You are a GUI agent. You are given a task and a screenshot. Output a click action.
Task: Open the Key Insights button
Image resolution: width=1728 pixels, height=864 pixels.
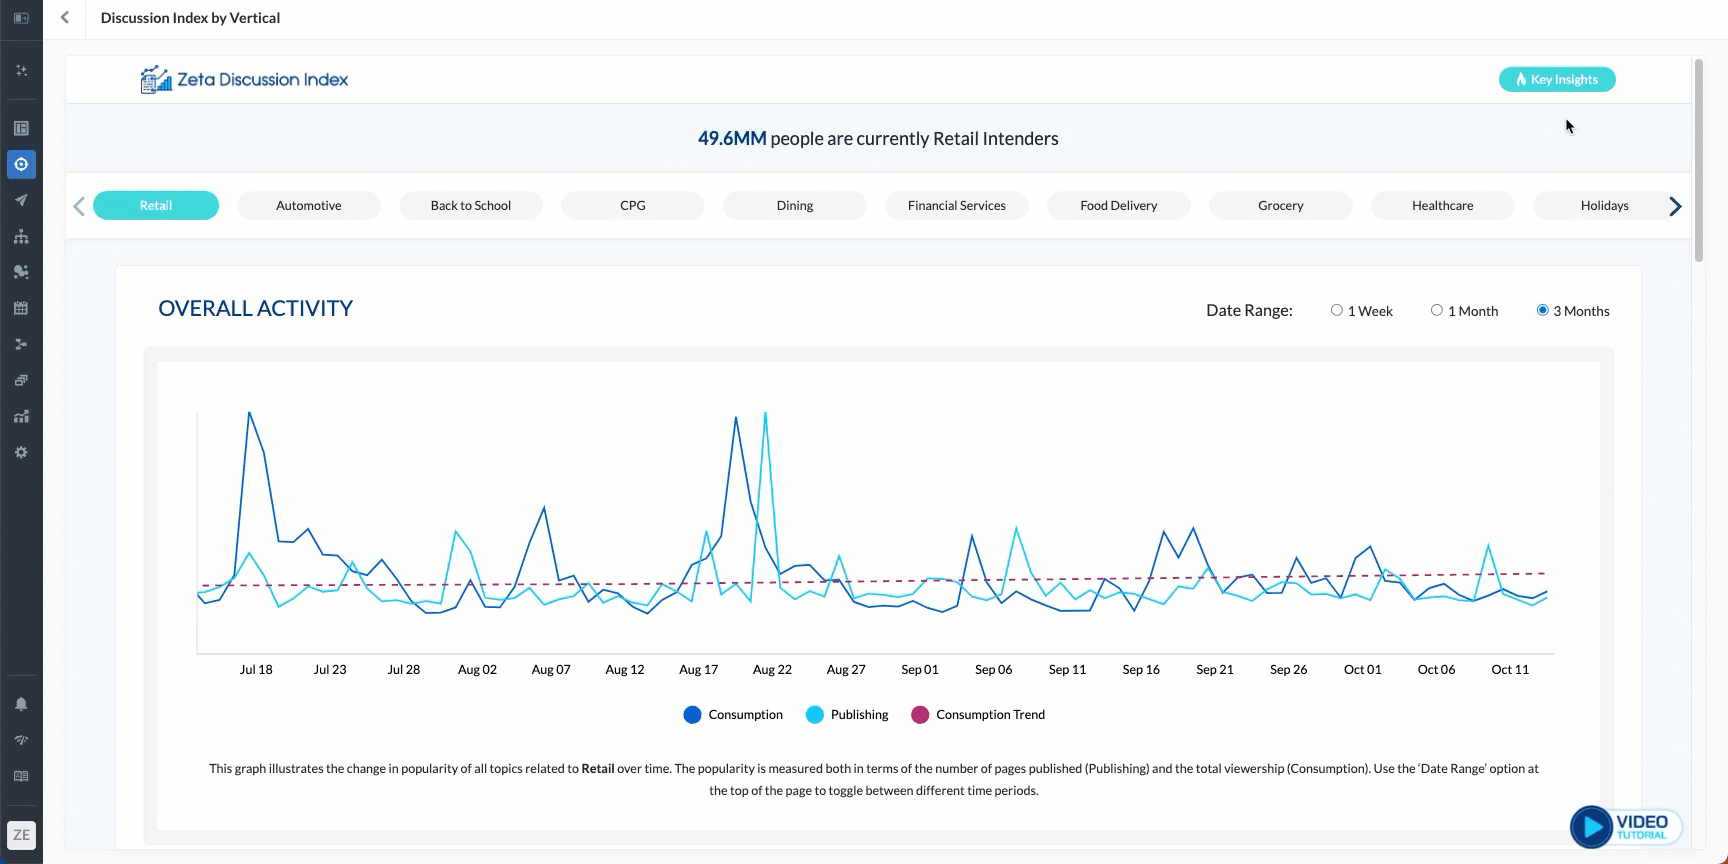click(x=1557, y=80)
